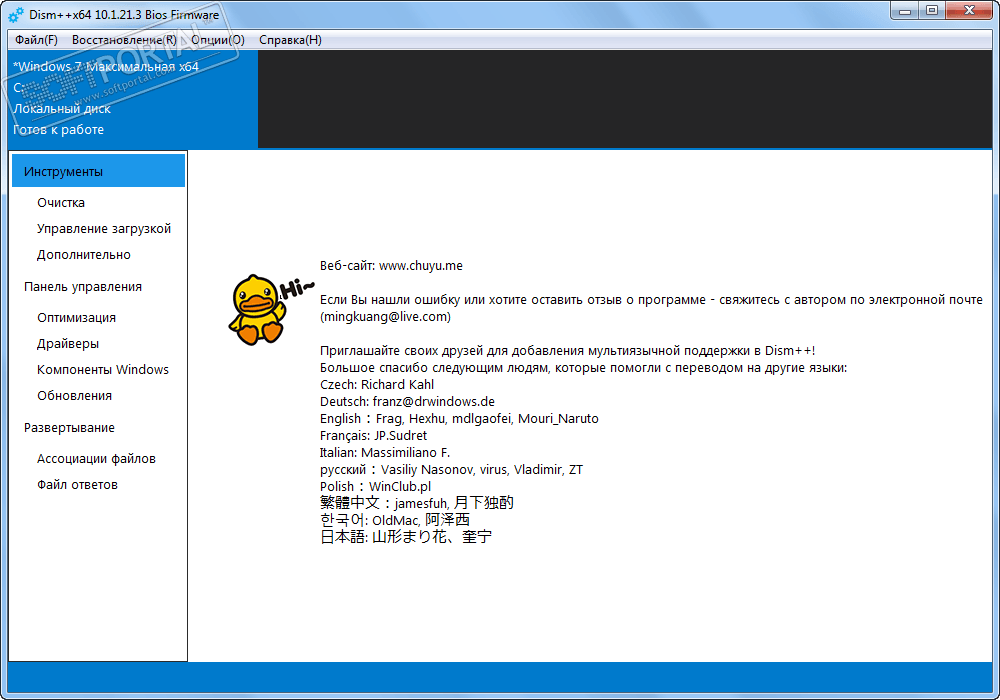
Task: Open Управление загрузкой in the sidebar
Action: (x=104, y=229)
